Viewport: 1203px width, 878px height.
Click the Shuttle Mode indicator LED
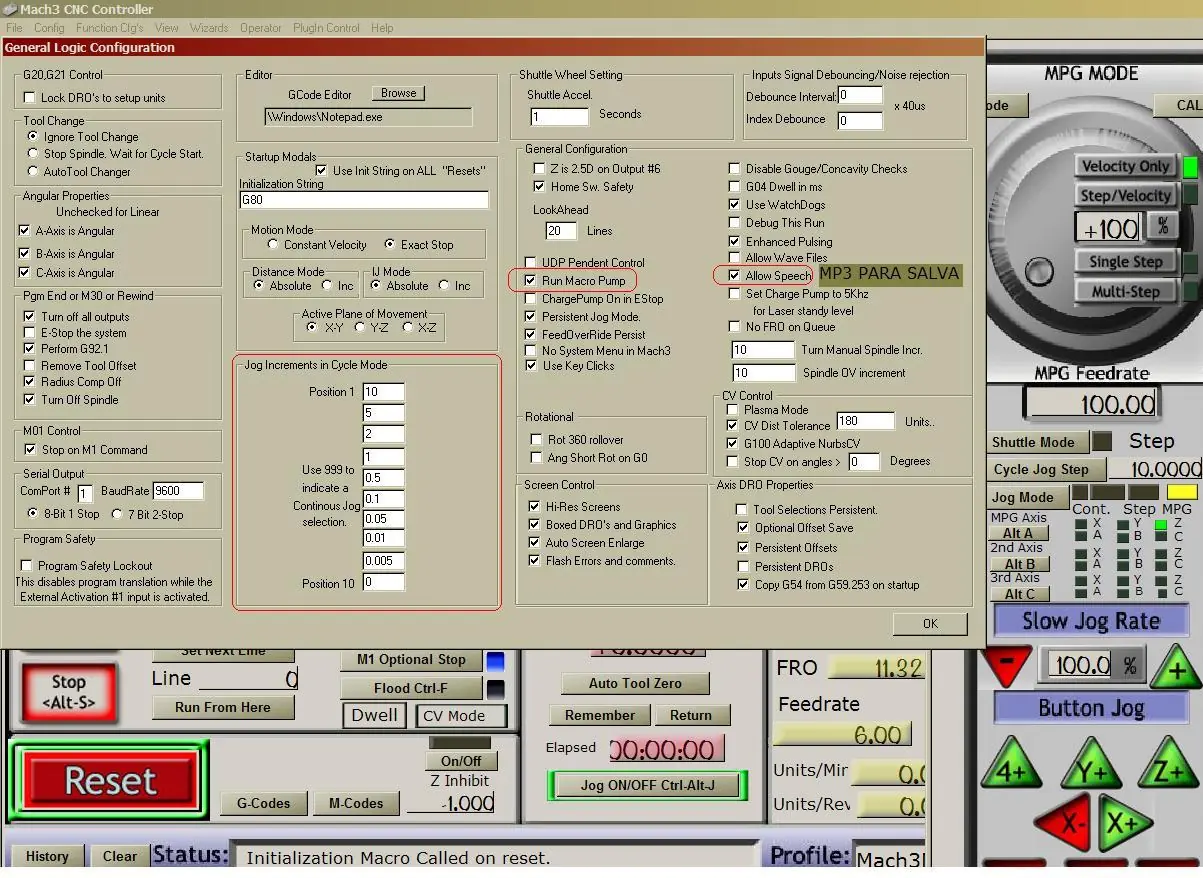click(1102, 441)
